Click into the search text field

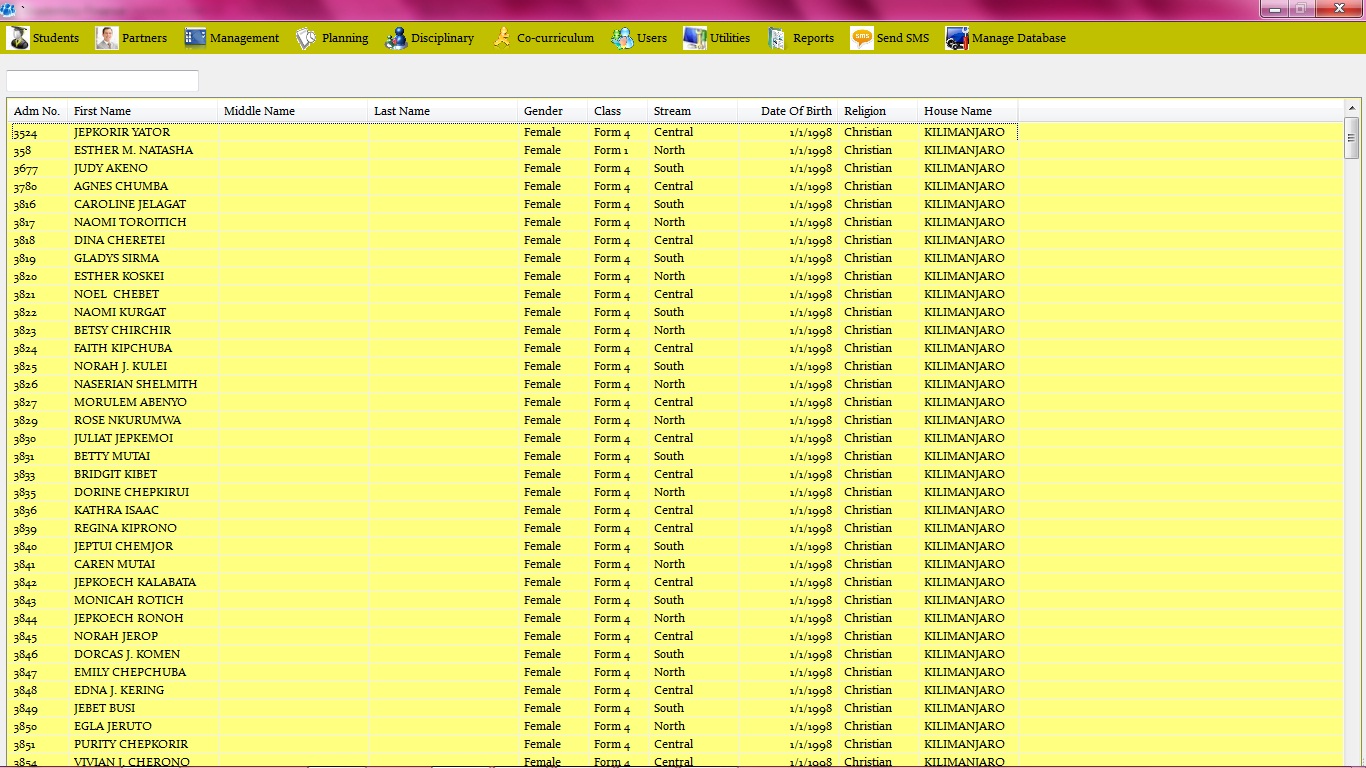pyautogui.click(x=102, y=81)
